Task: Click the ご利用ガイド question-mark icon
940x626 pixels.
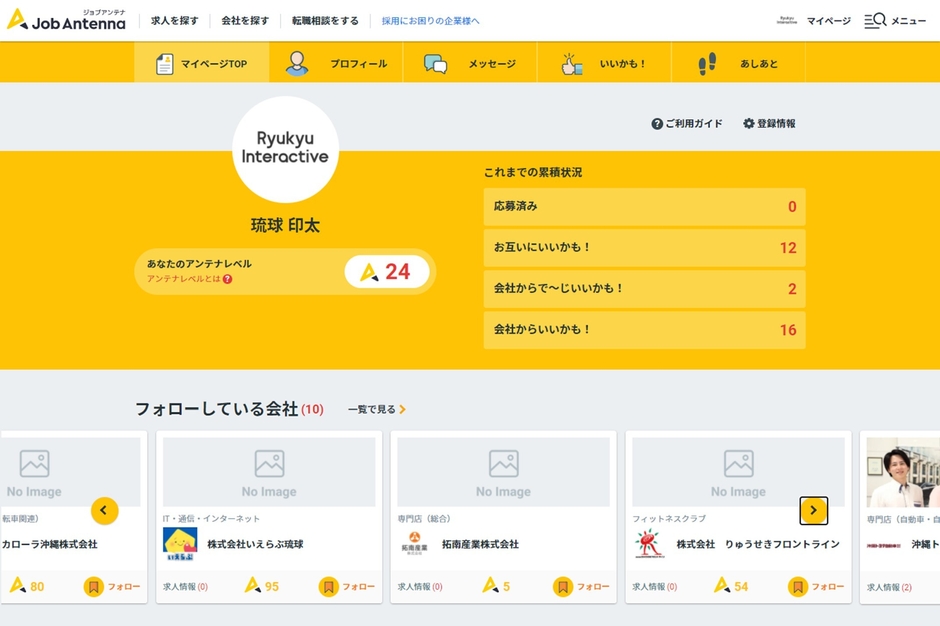Action: pyautogui.click(x=655, y=124)
